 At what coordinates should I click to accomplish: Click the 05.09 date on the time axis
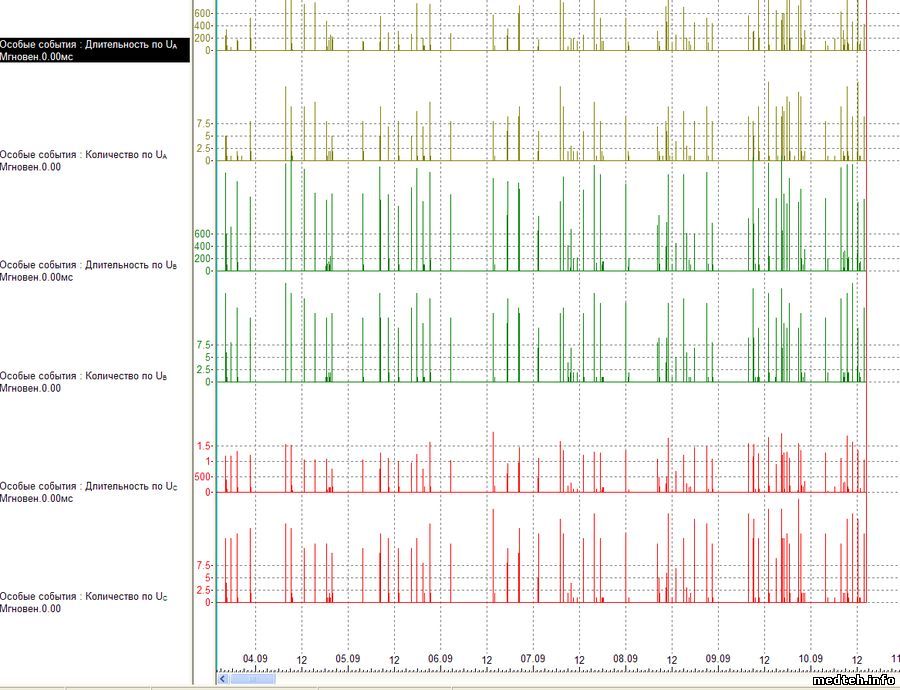pos(347,659)
